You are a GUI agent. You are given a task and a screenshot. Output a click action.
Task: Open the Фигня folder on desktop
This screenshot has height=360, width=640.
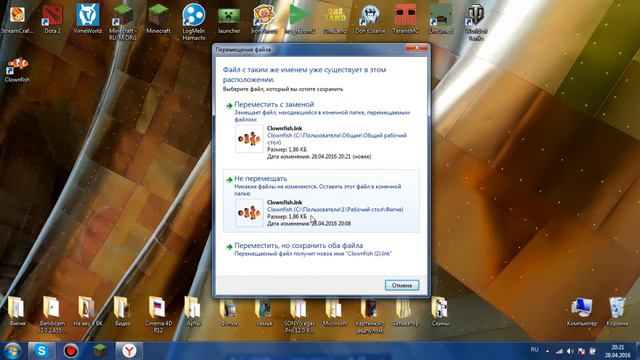[17, 311]
